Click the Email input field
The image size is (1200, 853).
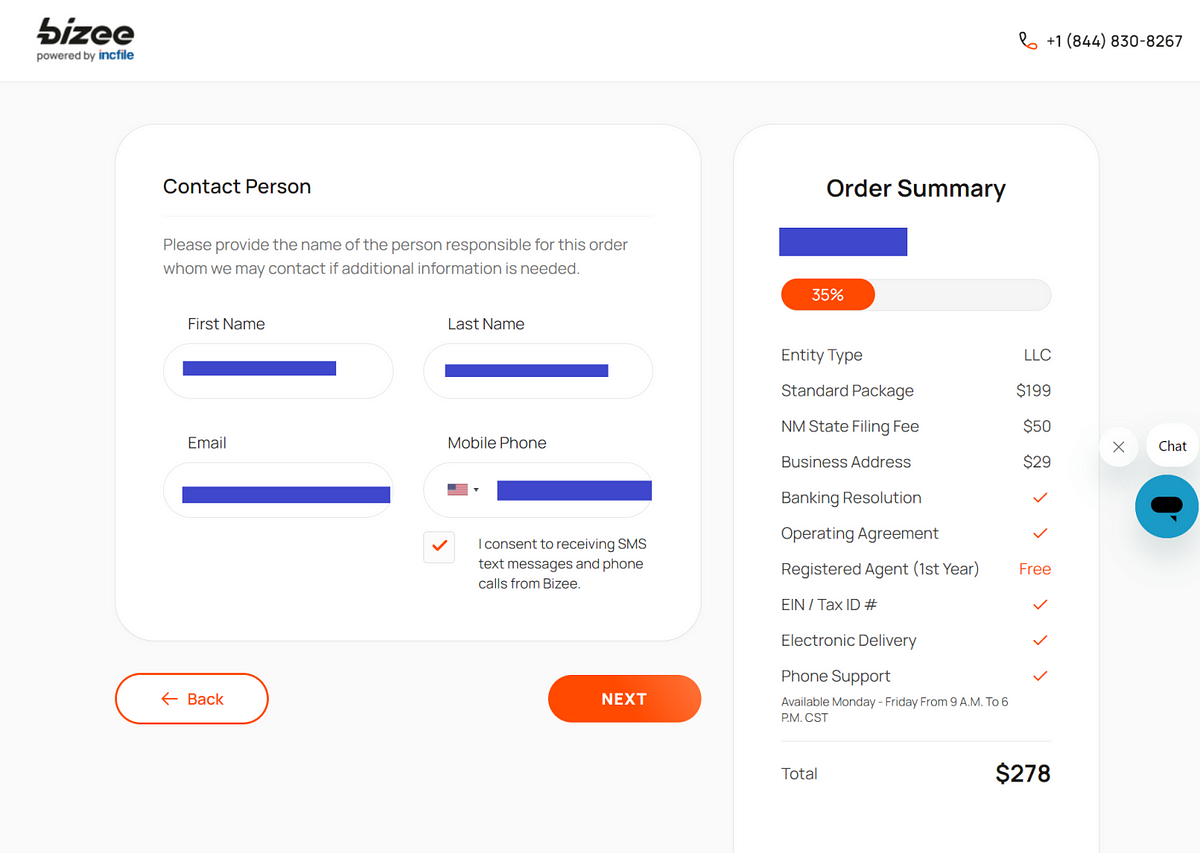(x=278, y=490)
